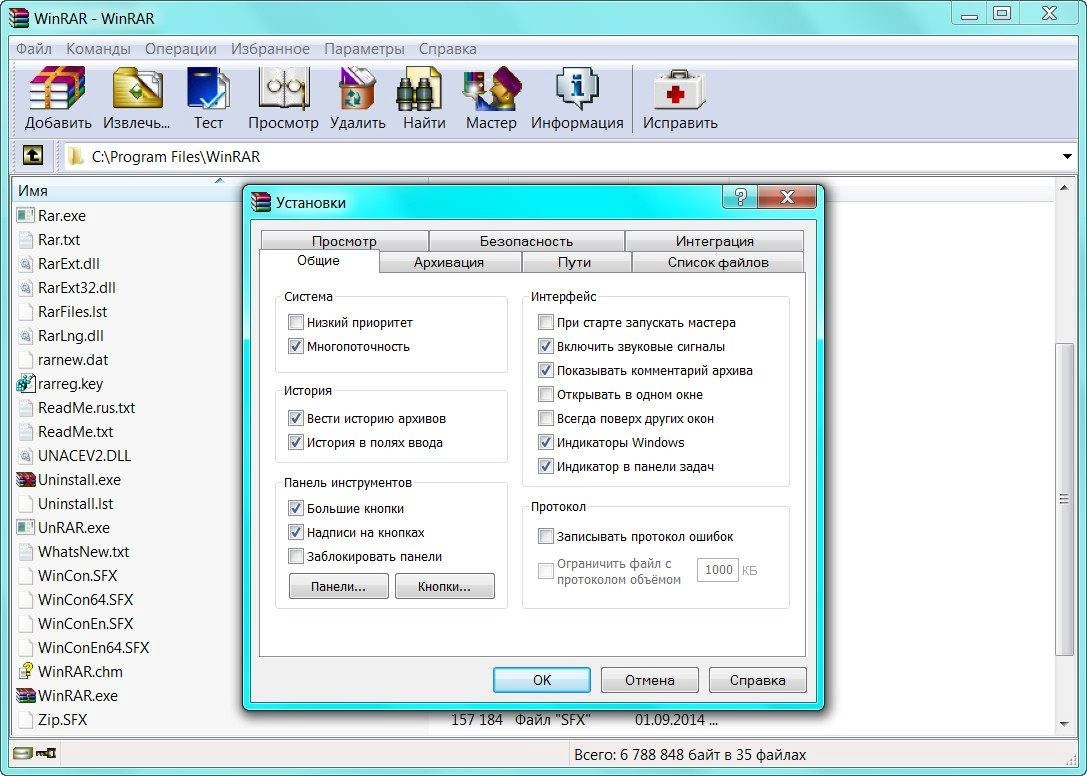Toggle Надписи на кнопках checkbox
This screenshot has height=776, width=1087.
(x=296, y=533)
